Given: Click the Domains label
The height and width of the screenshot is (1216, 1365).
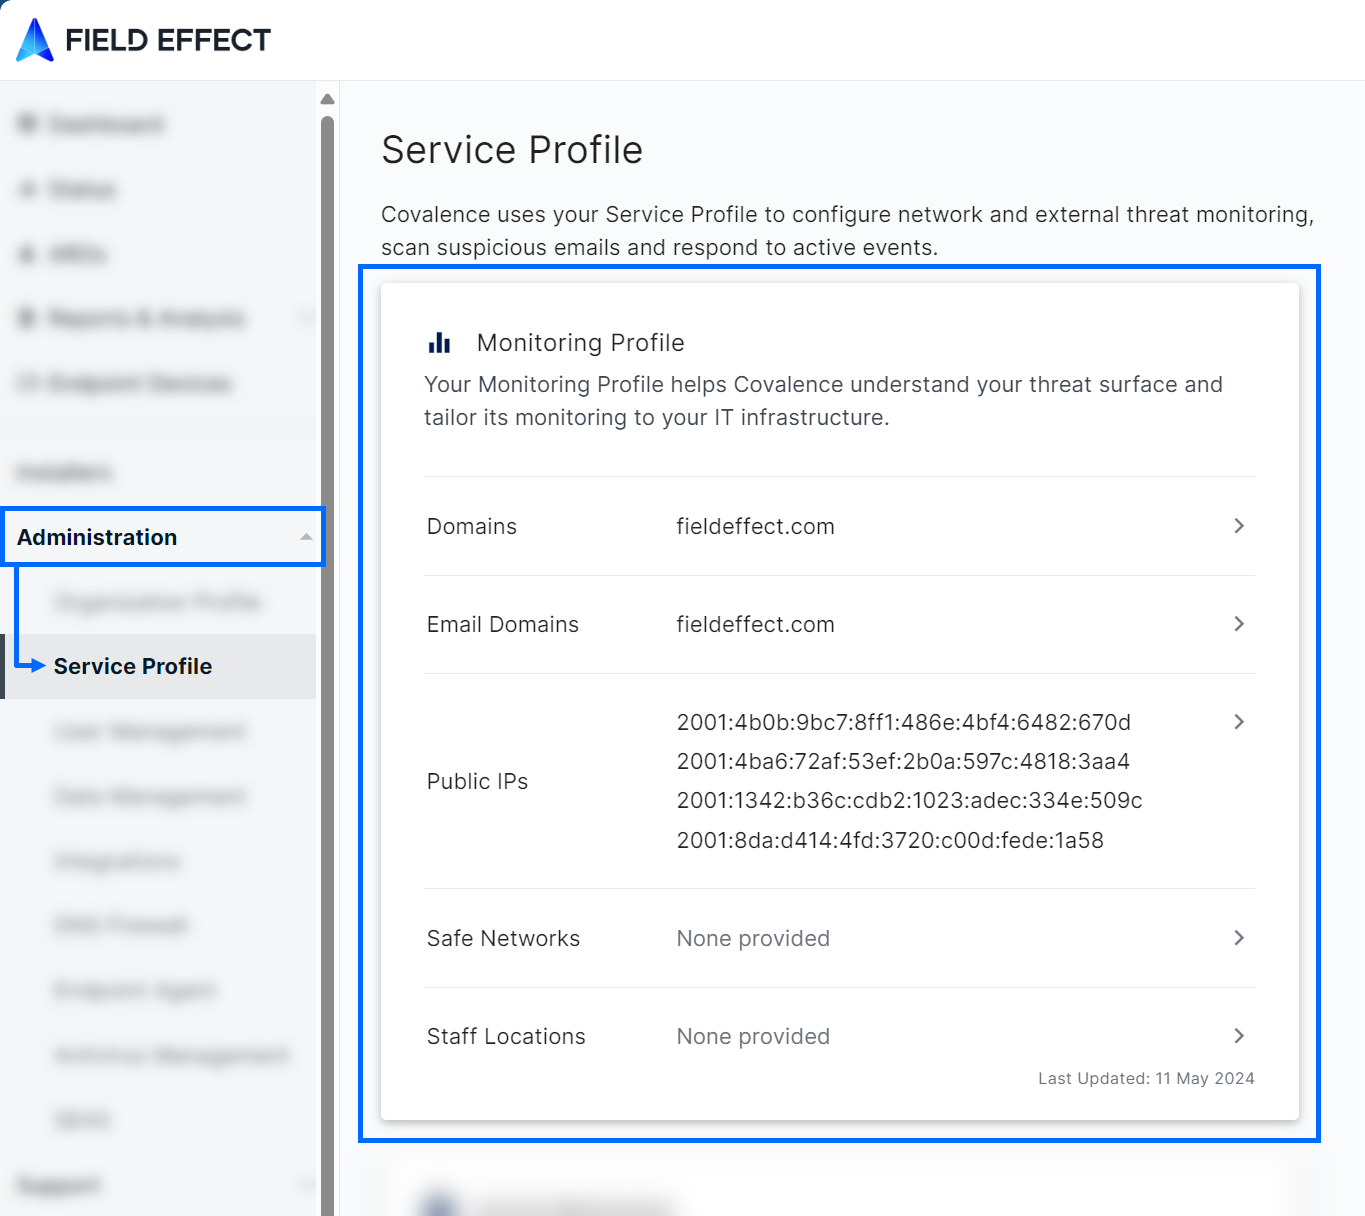Looking at the screenshot, I should click(472, 526).
